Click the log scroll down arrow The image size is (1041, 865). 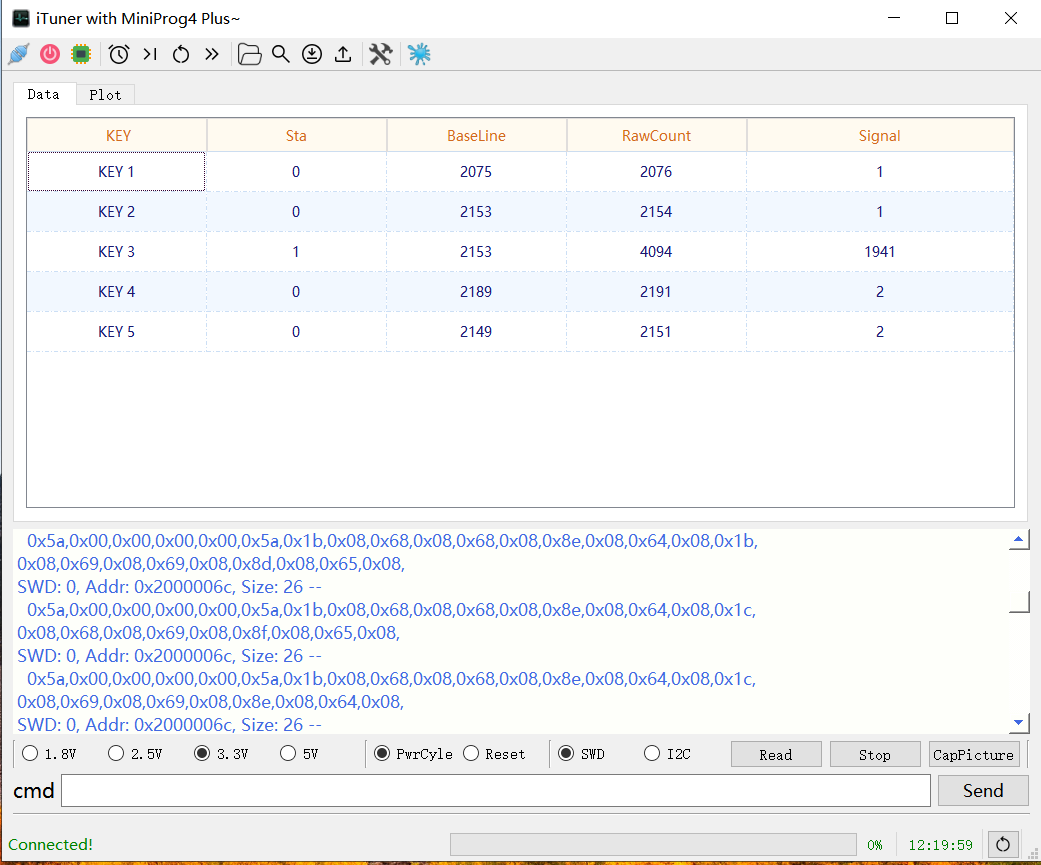[x=1019, y=723]
